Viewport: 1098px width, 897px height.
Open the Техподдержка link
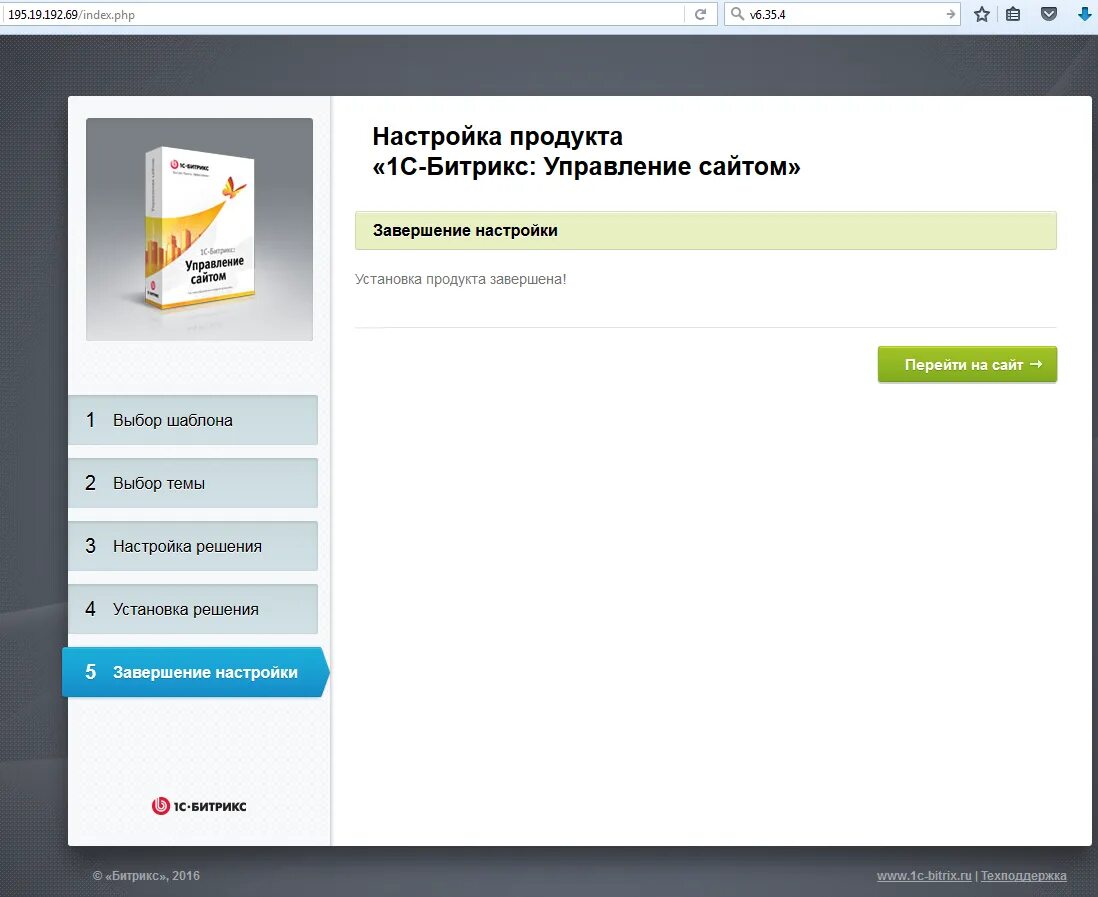coord(1023,875)
